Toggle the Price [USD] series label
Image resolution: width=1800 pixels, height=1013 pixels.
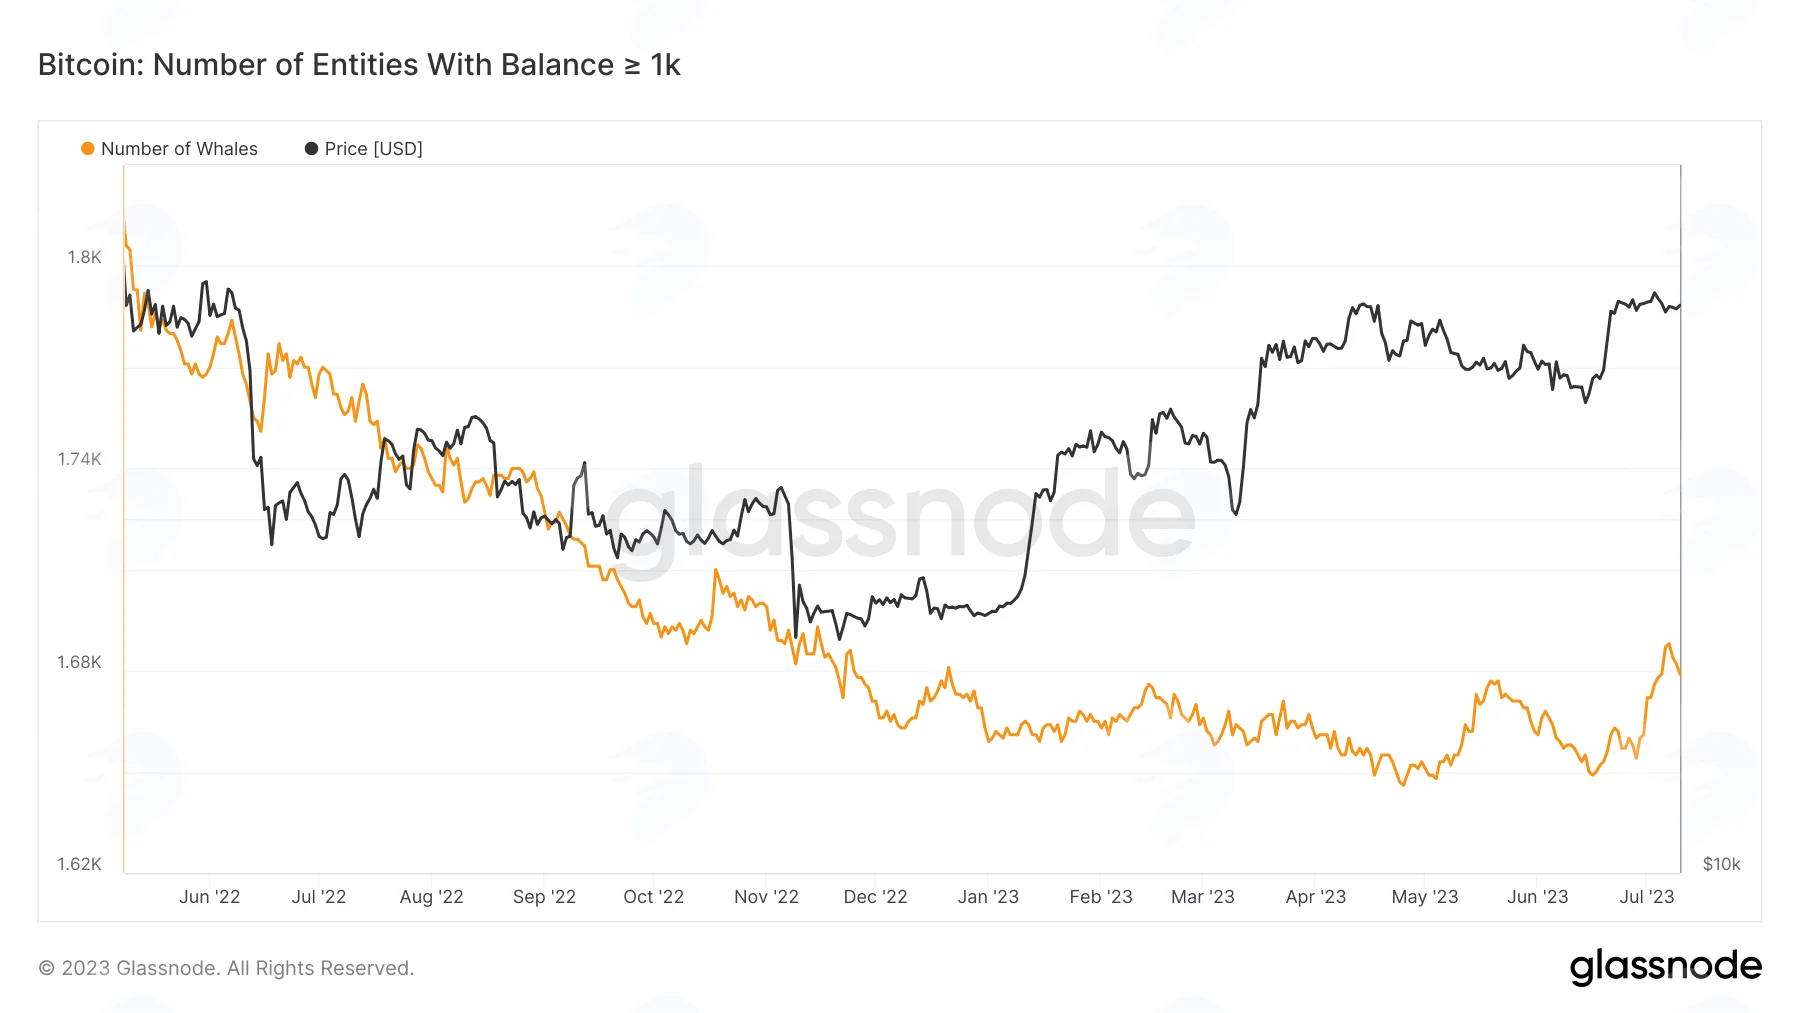[x=373, y=149]
